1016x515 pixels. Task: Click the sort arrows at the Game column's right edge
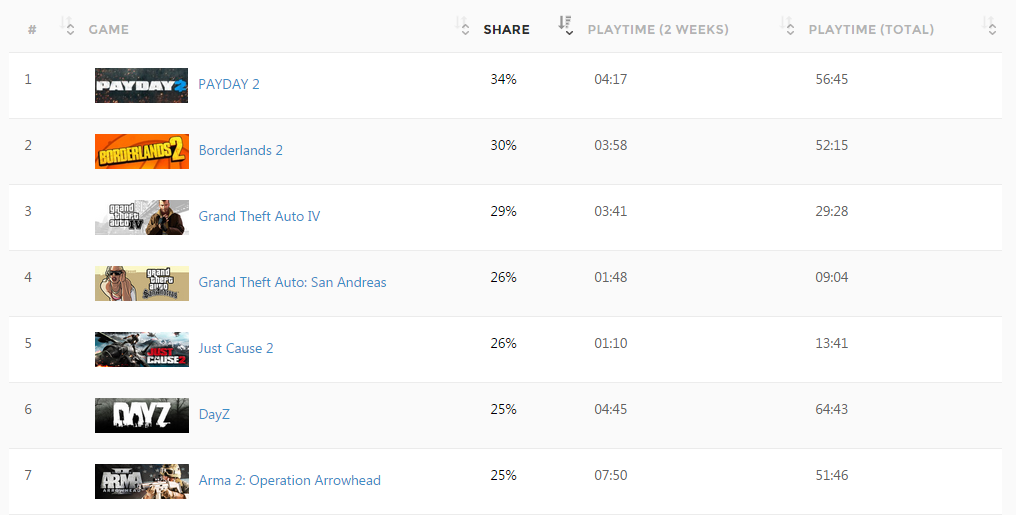[x=464, y=28]
